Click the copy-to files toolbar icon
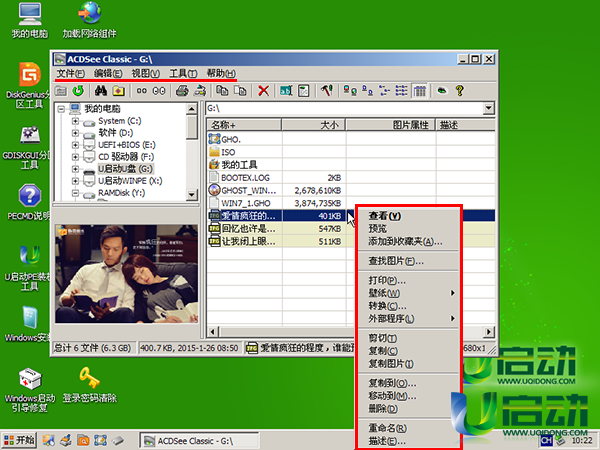 [x=222, y=91]
